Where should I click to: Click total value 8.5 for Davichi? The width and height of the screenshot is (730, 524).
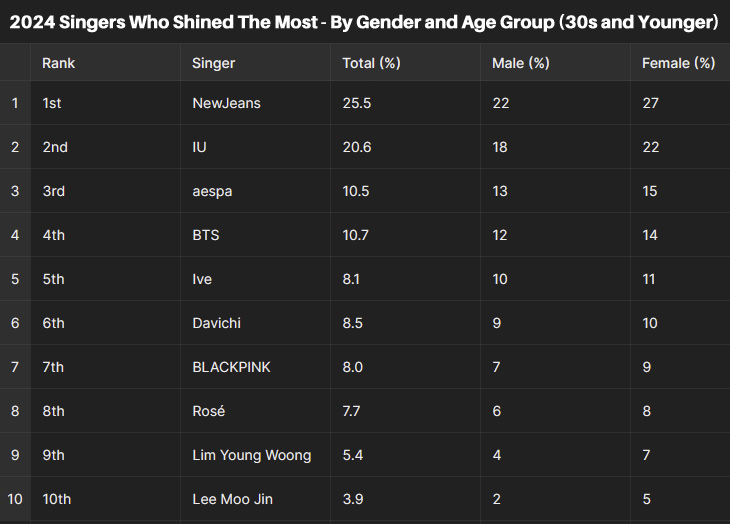pos(352,323)
